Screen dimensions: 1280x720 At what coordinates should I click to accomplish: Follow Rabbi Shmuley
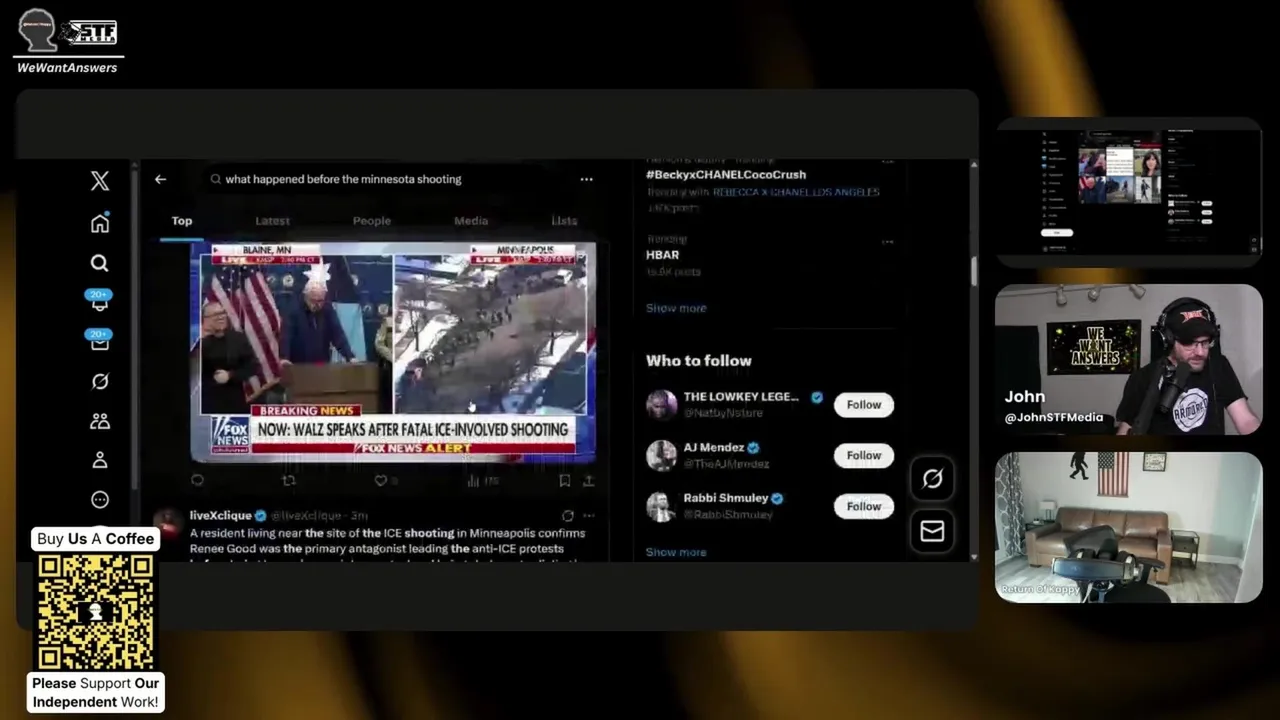pyautogui.click(x=864, y=506)
